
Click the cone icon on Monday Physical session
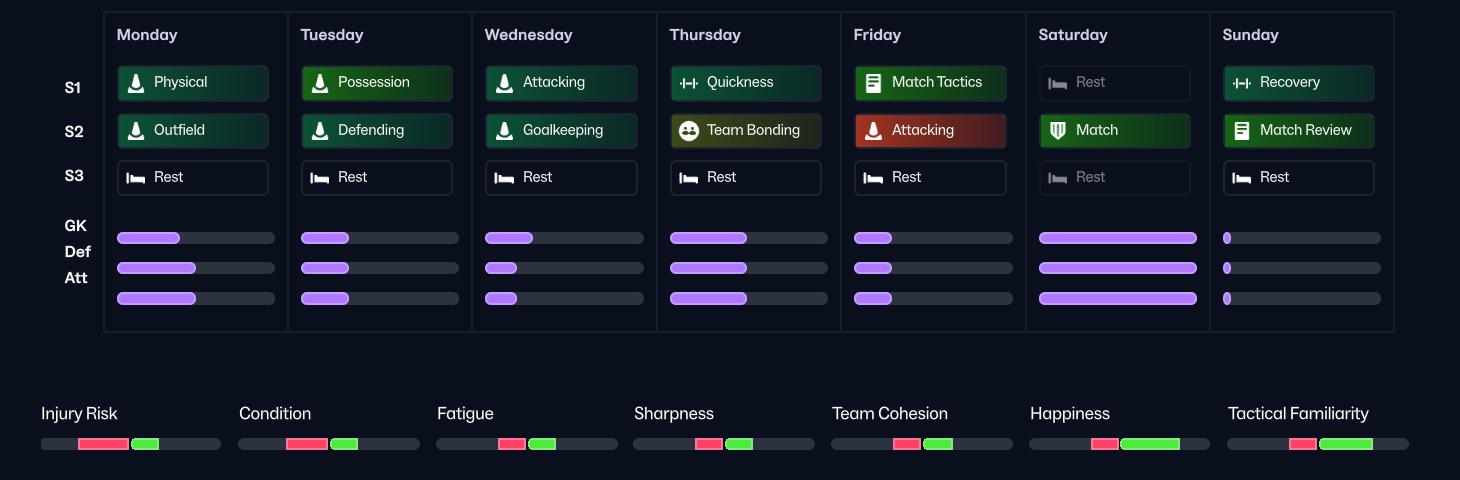coord(136,83)
